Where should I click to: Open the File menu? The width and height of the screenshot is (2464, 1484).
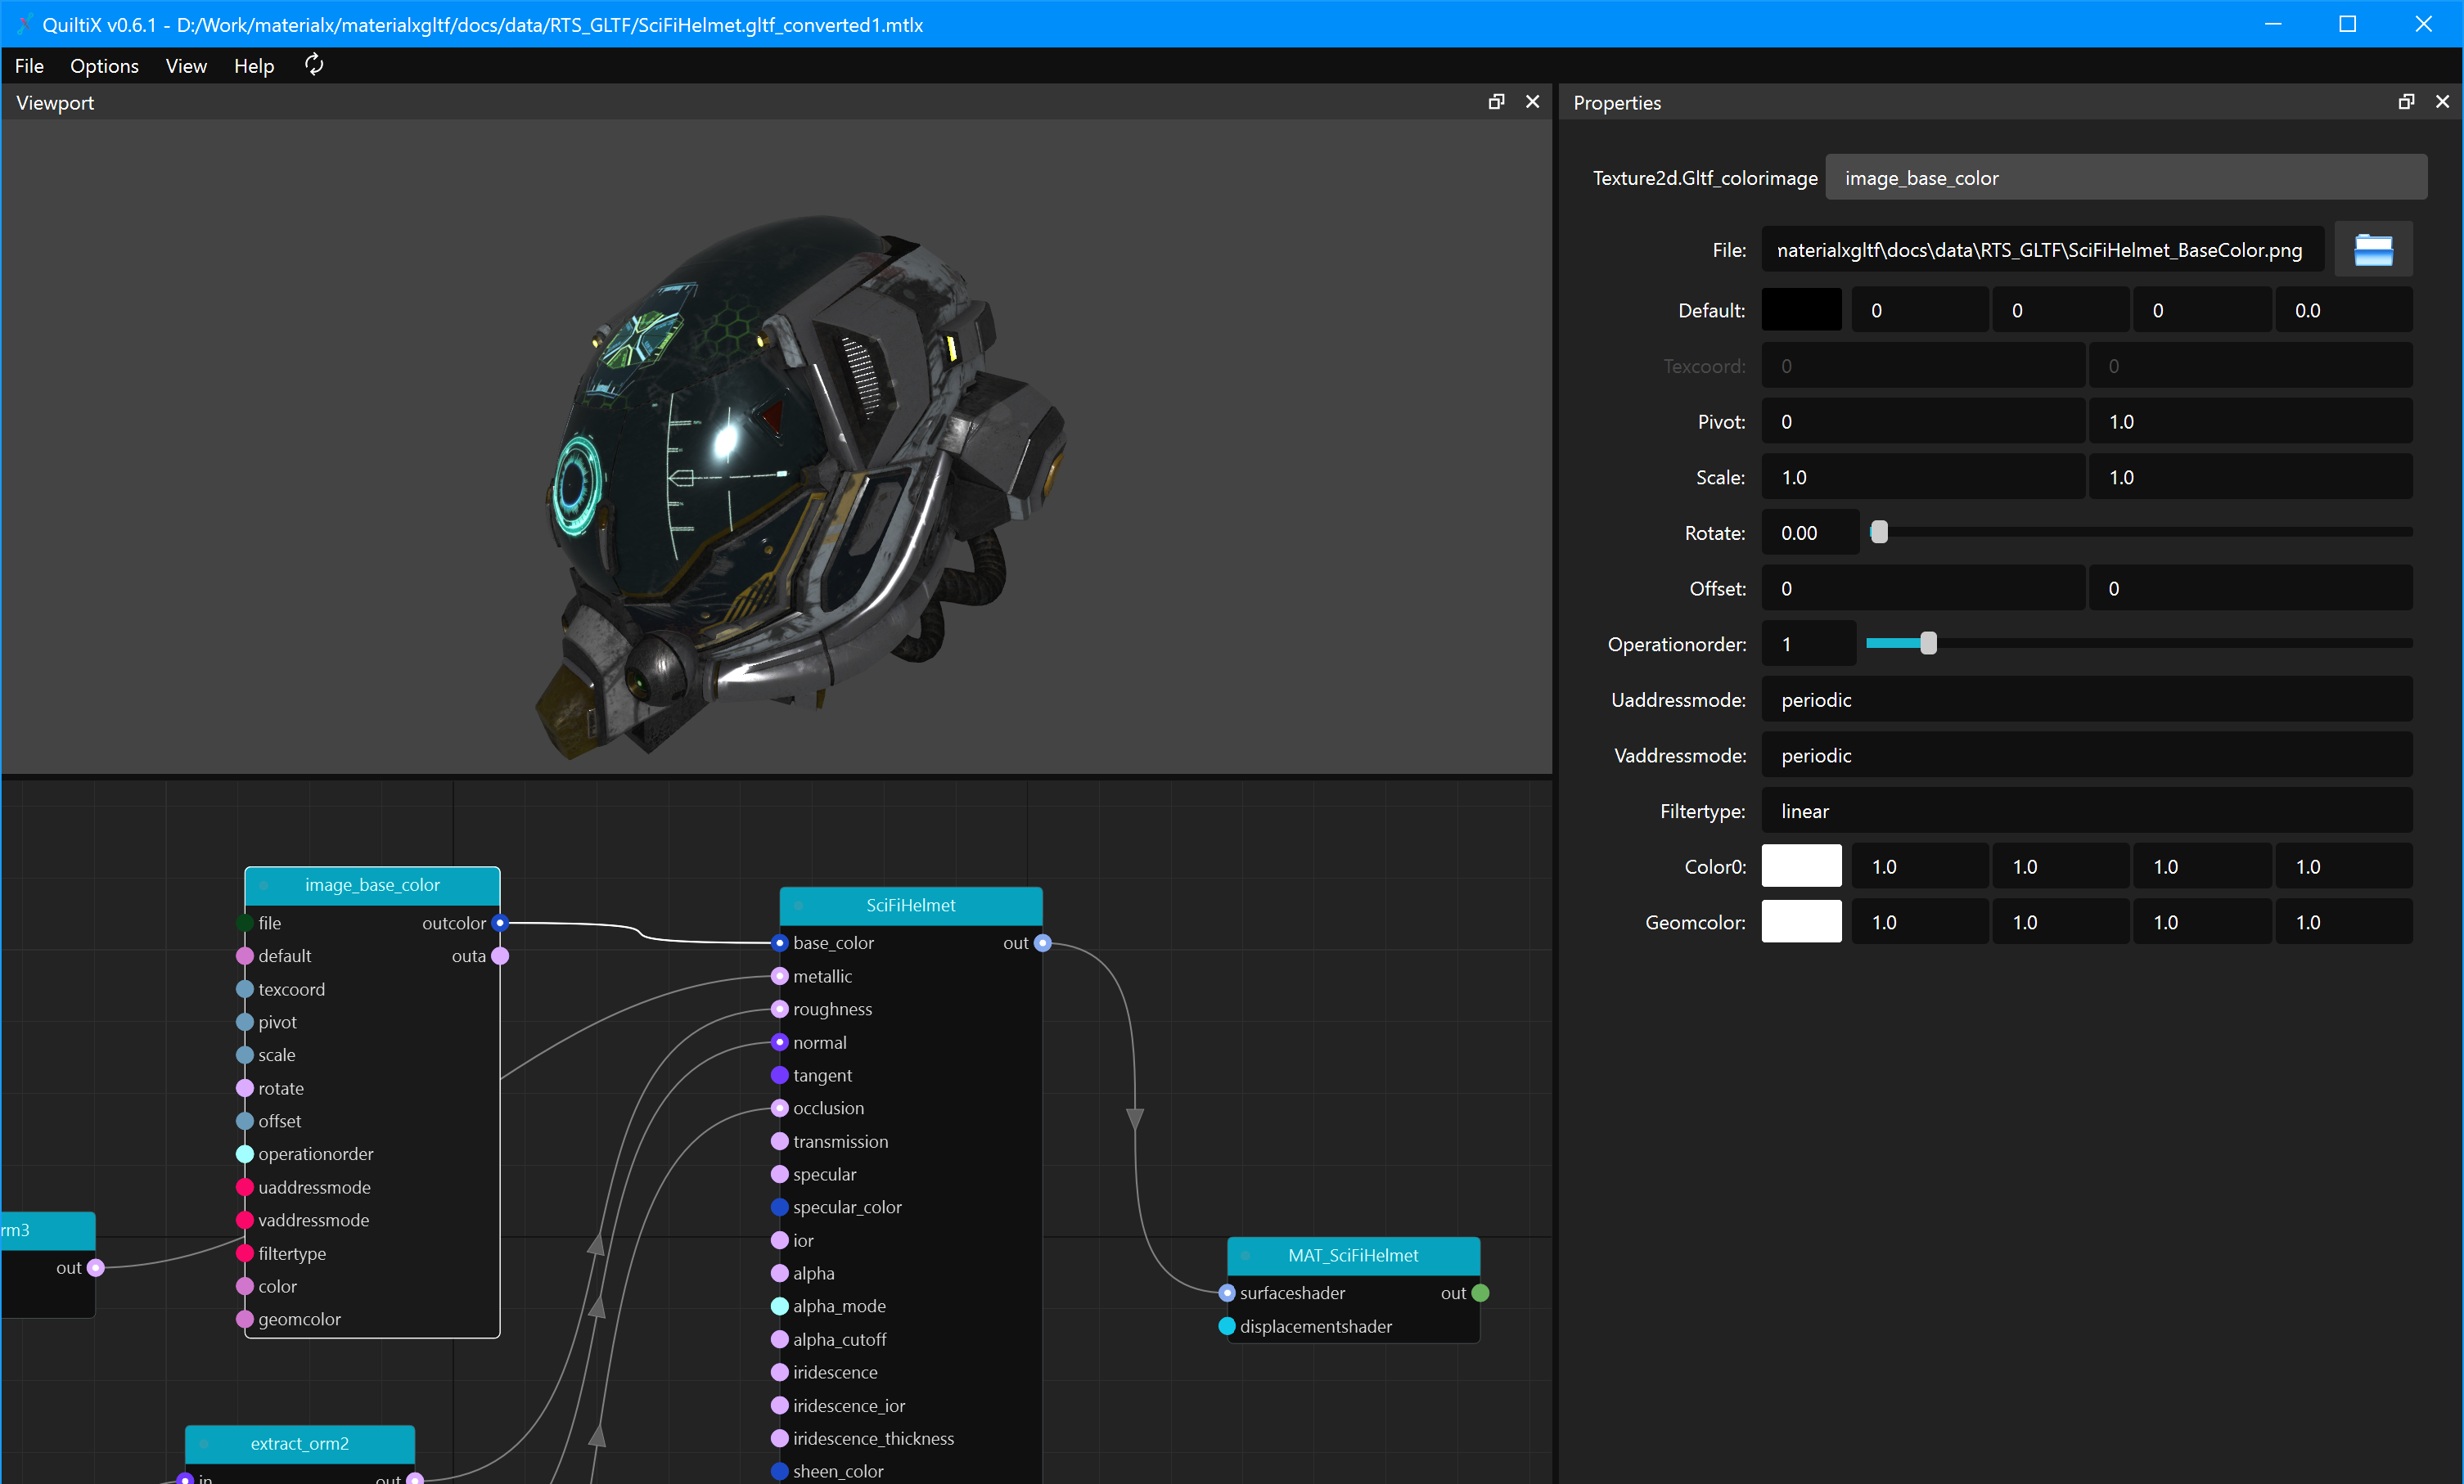click(x=29, y=66)
